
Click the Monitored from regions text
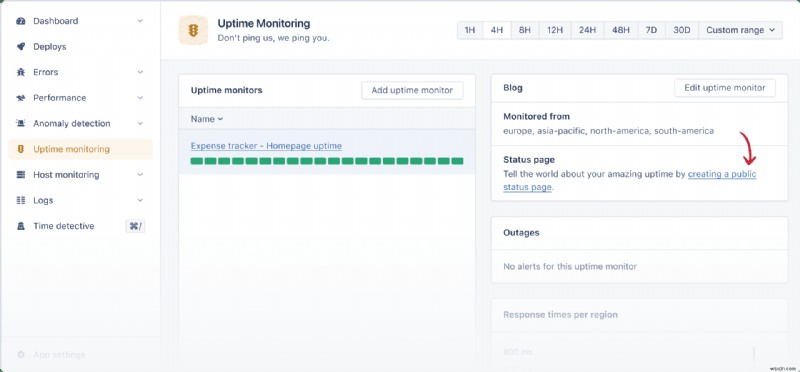point(608,131)
